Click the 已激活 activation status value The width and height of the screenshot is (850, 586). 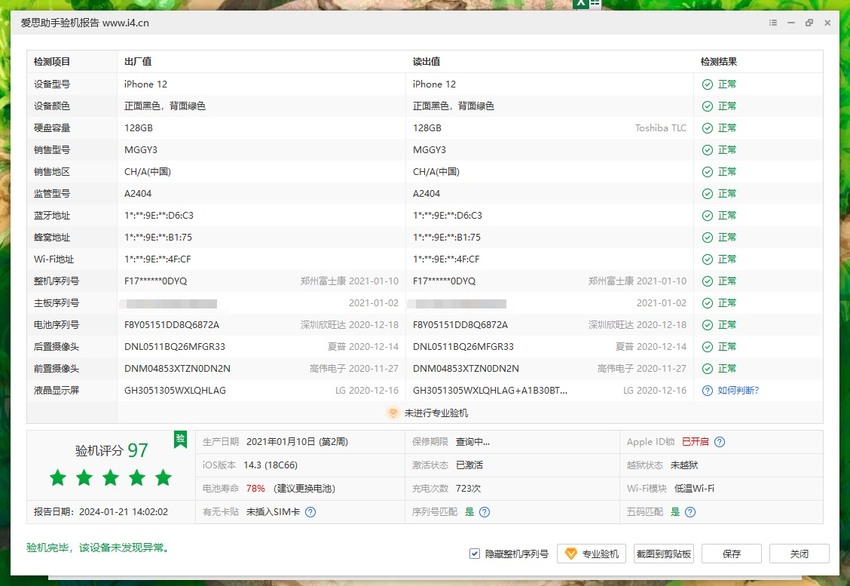[x=469, y=465]
